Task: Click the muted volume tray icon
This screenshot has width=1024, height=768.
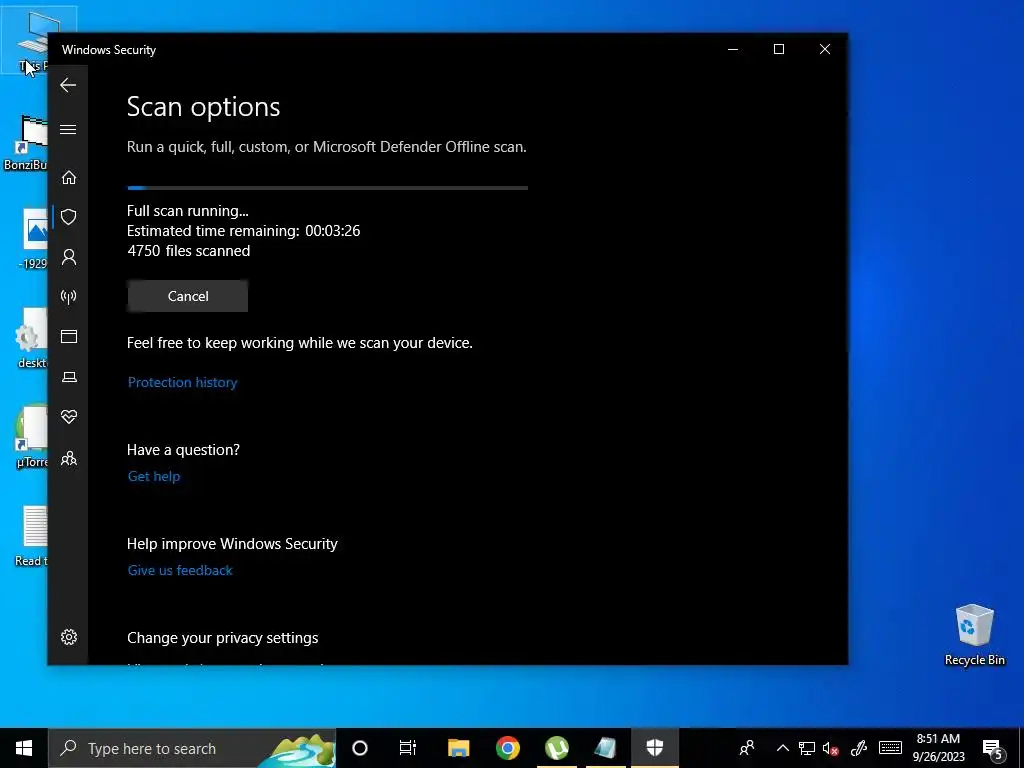Action: pos(831,748)
